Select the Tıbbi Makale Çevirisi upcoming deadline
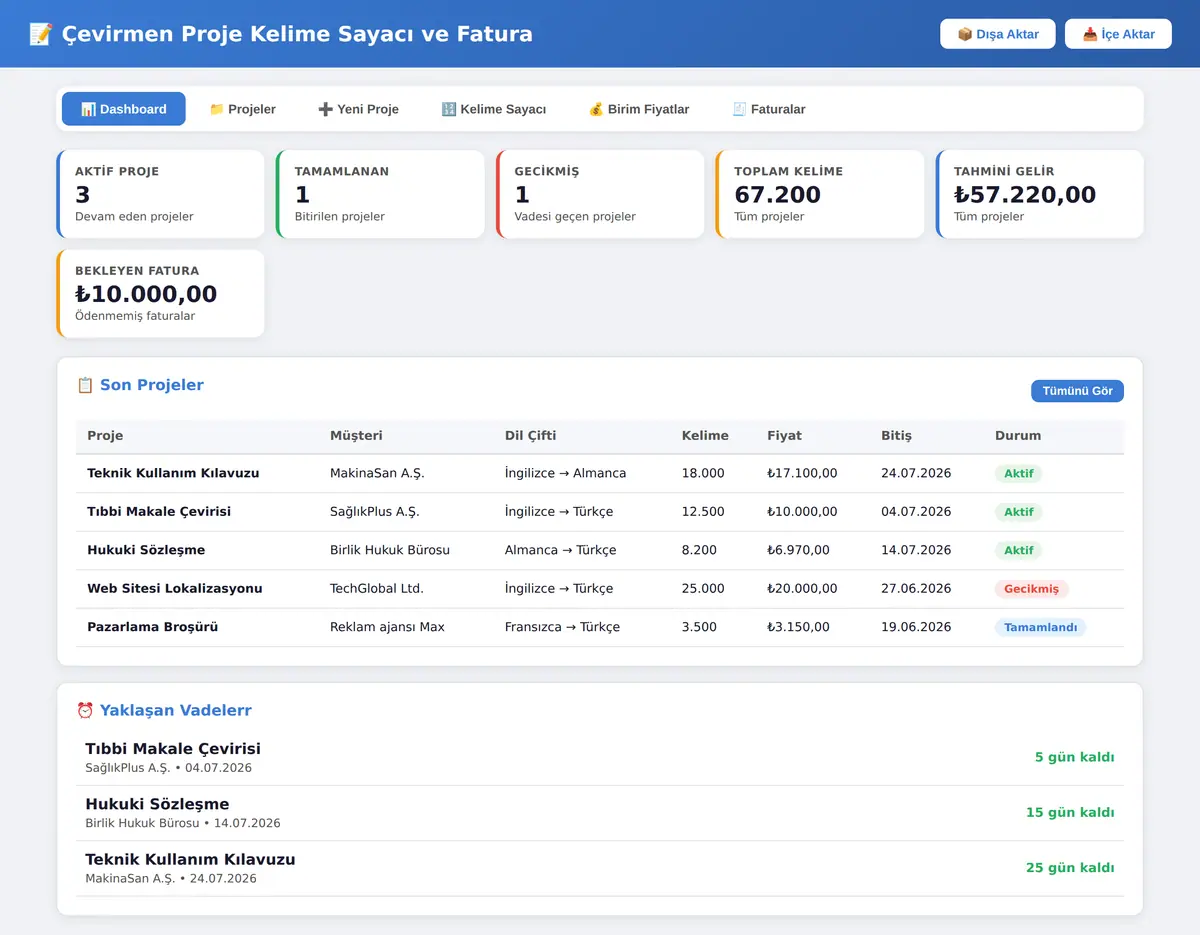 pos(600,757)
